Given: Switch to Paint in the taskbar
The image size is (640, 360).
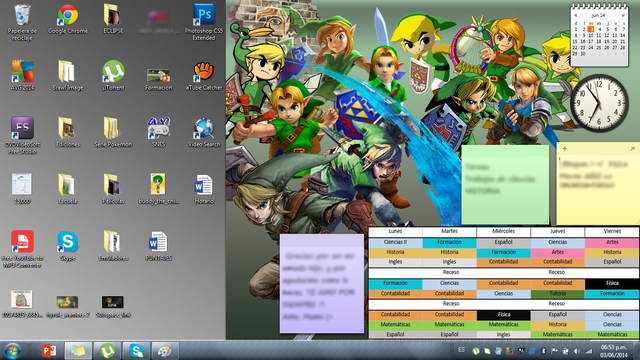Looking at the screenshot, I should pos(165,351).
